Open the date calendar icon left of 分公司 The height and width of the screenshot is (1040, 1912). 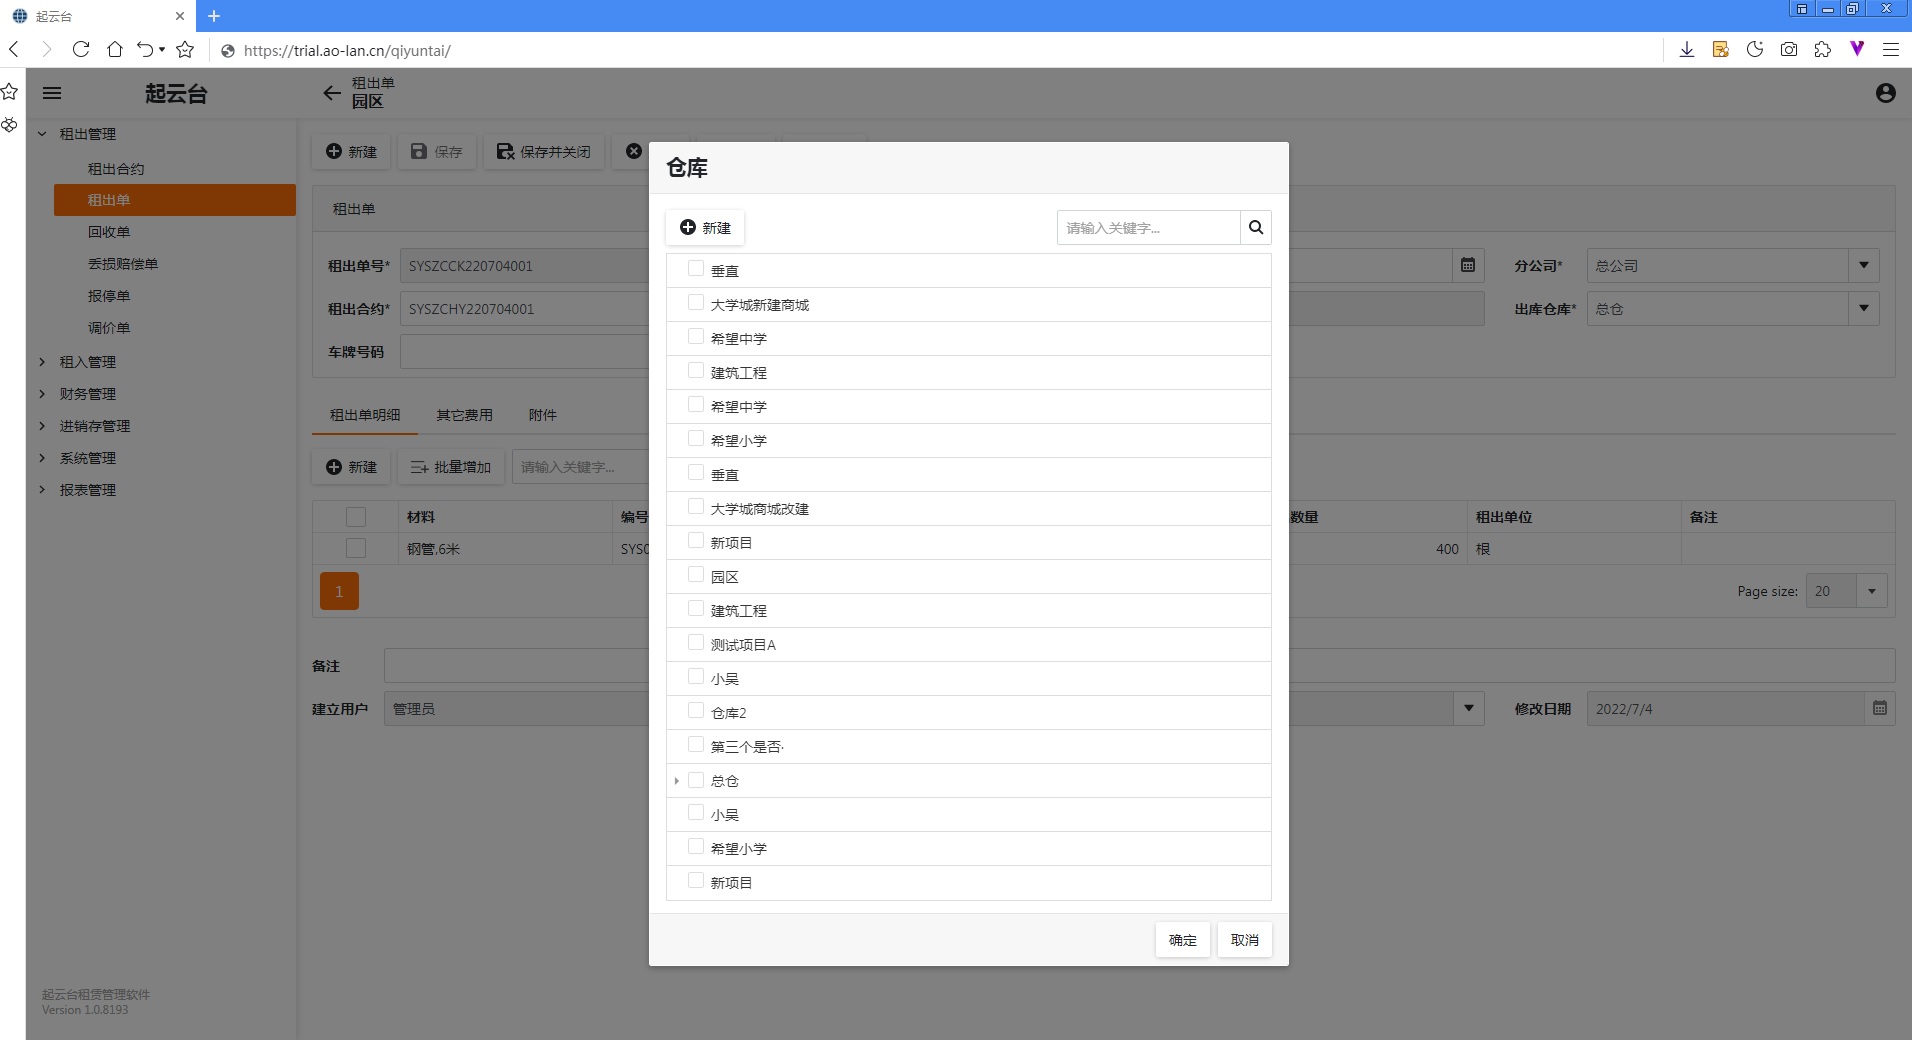tap(1468, 265)
